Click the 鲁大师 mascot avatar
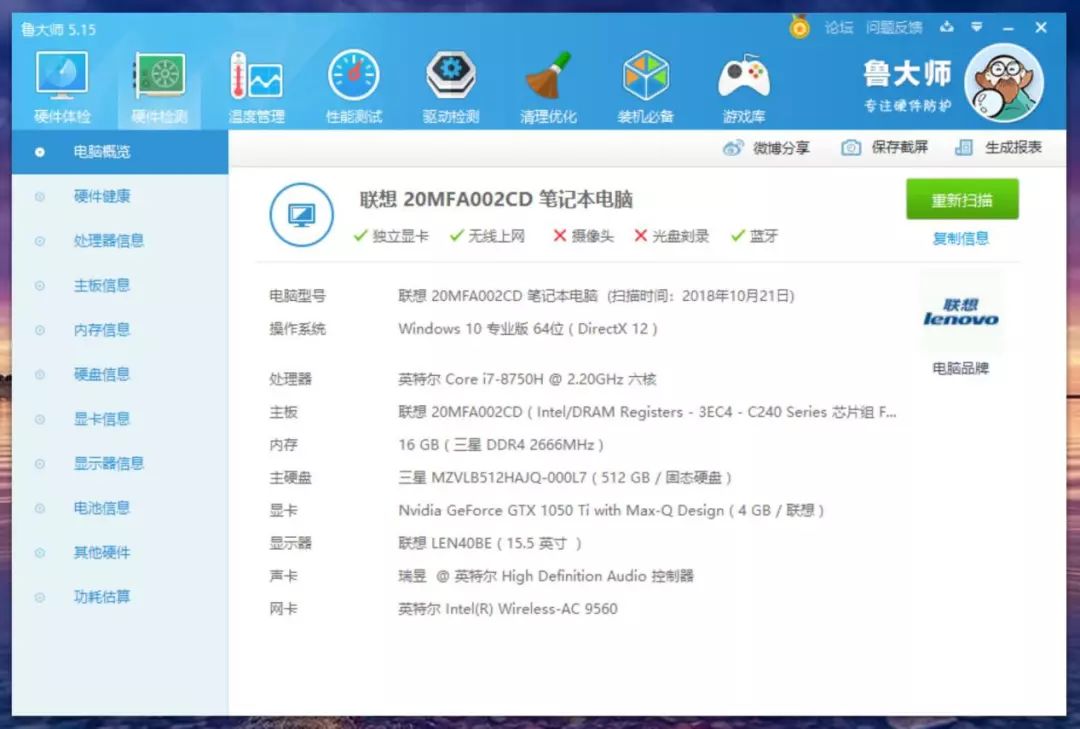The width and height of the screenshot is (1080, 729). click(x=1003, y=83)
